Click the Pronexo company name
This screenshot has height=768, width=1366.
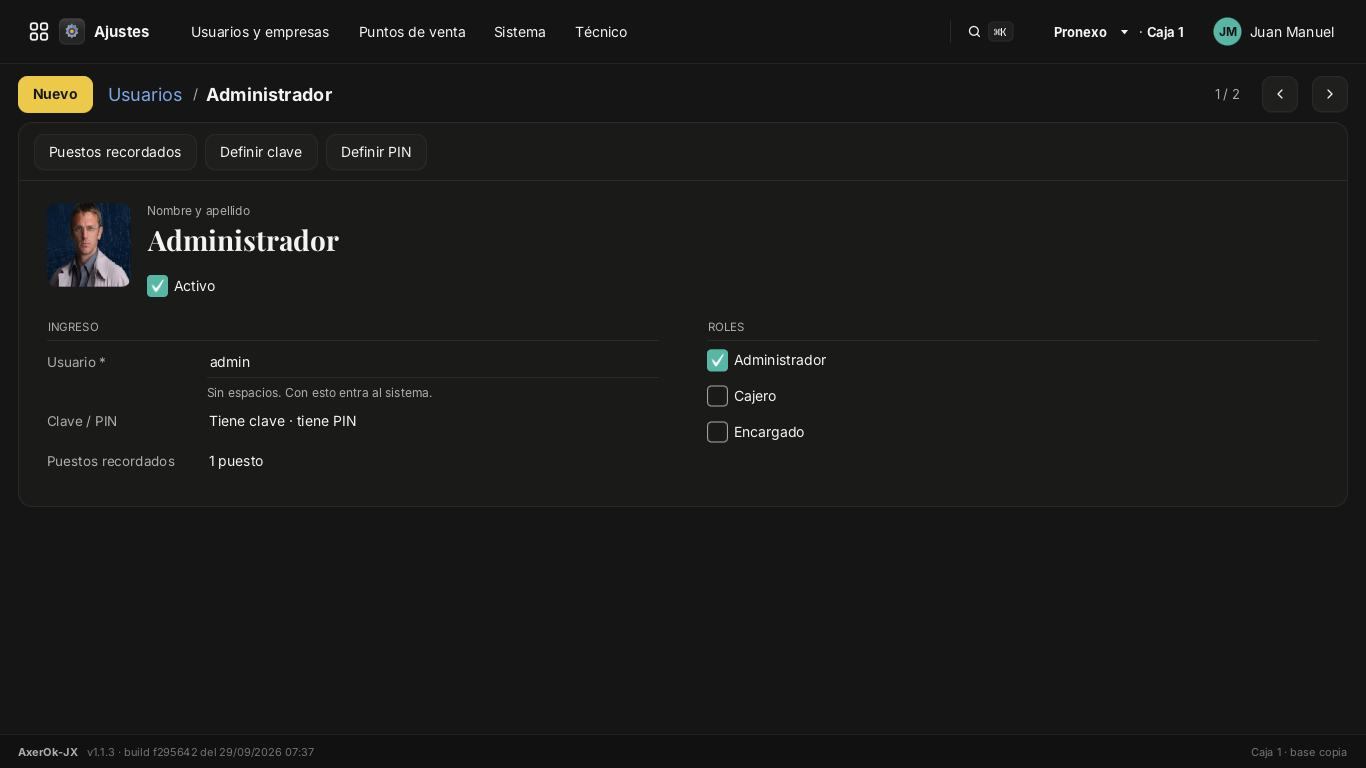[1080, 32]
